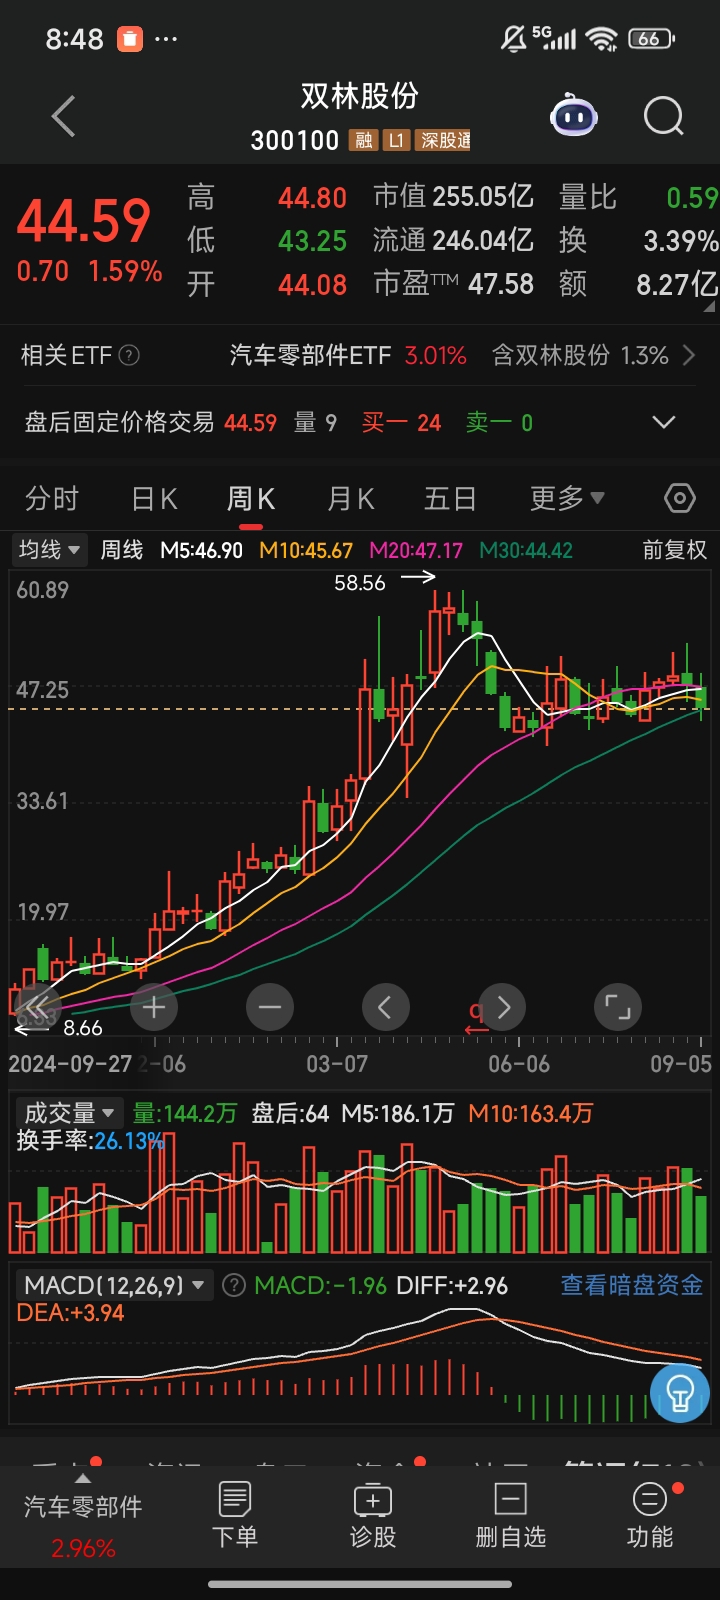Image resolution: width=720 pixels, height=1600 pixels.
Task: Tap 买一 24 bid quantity
Action: 401,422
